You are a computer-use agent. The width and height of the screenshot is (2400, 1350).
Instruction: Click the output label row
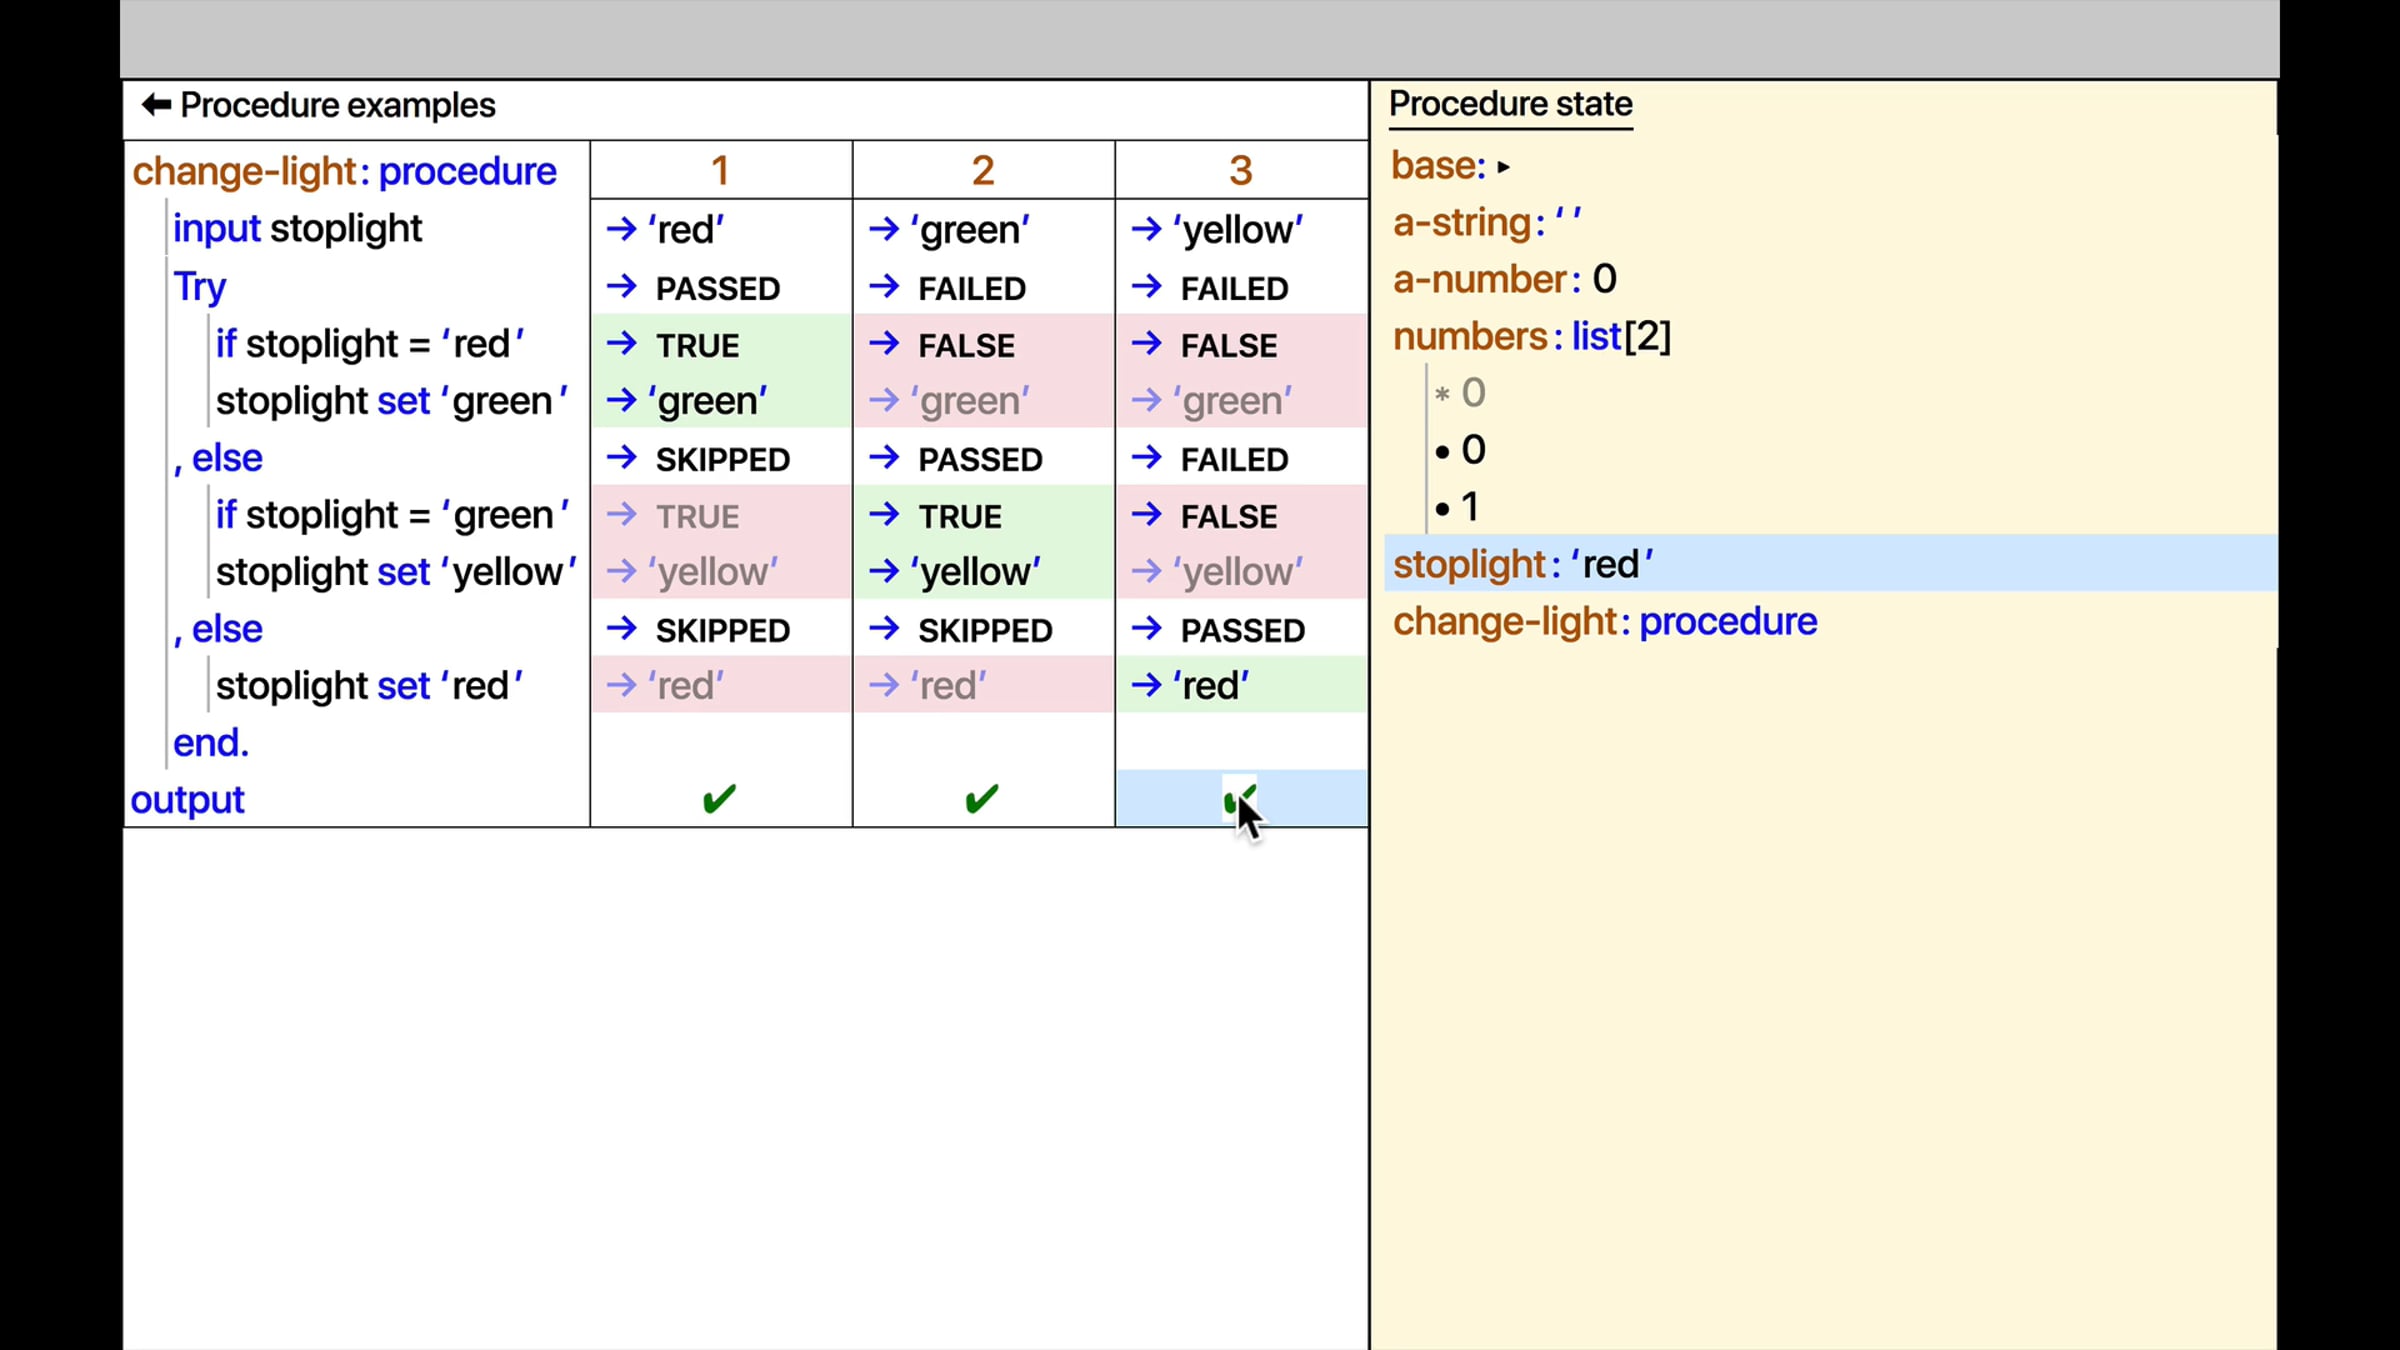187,800
